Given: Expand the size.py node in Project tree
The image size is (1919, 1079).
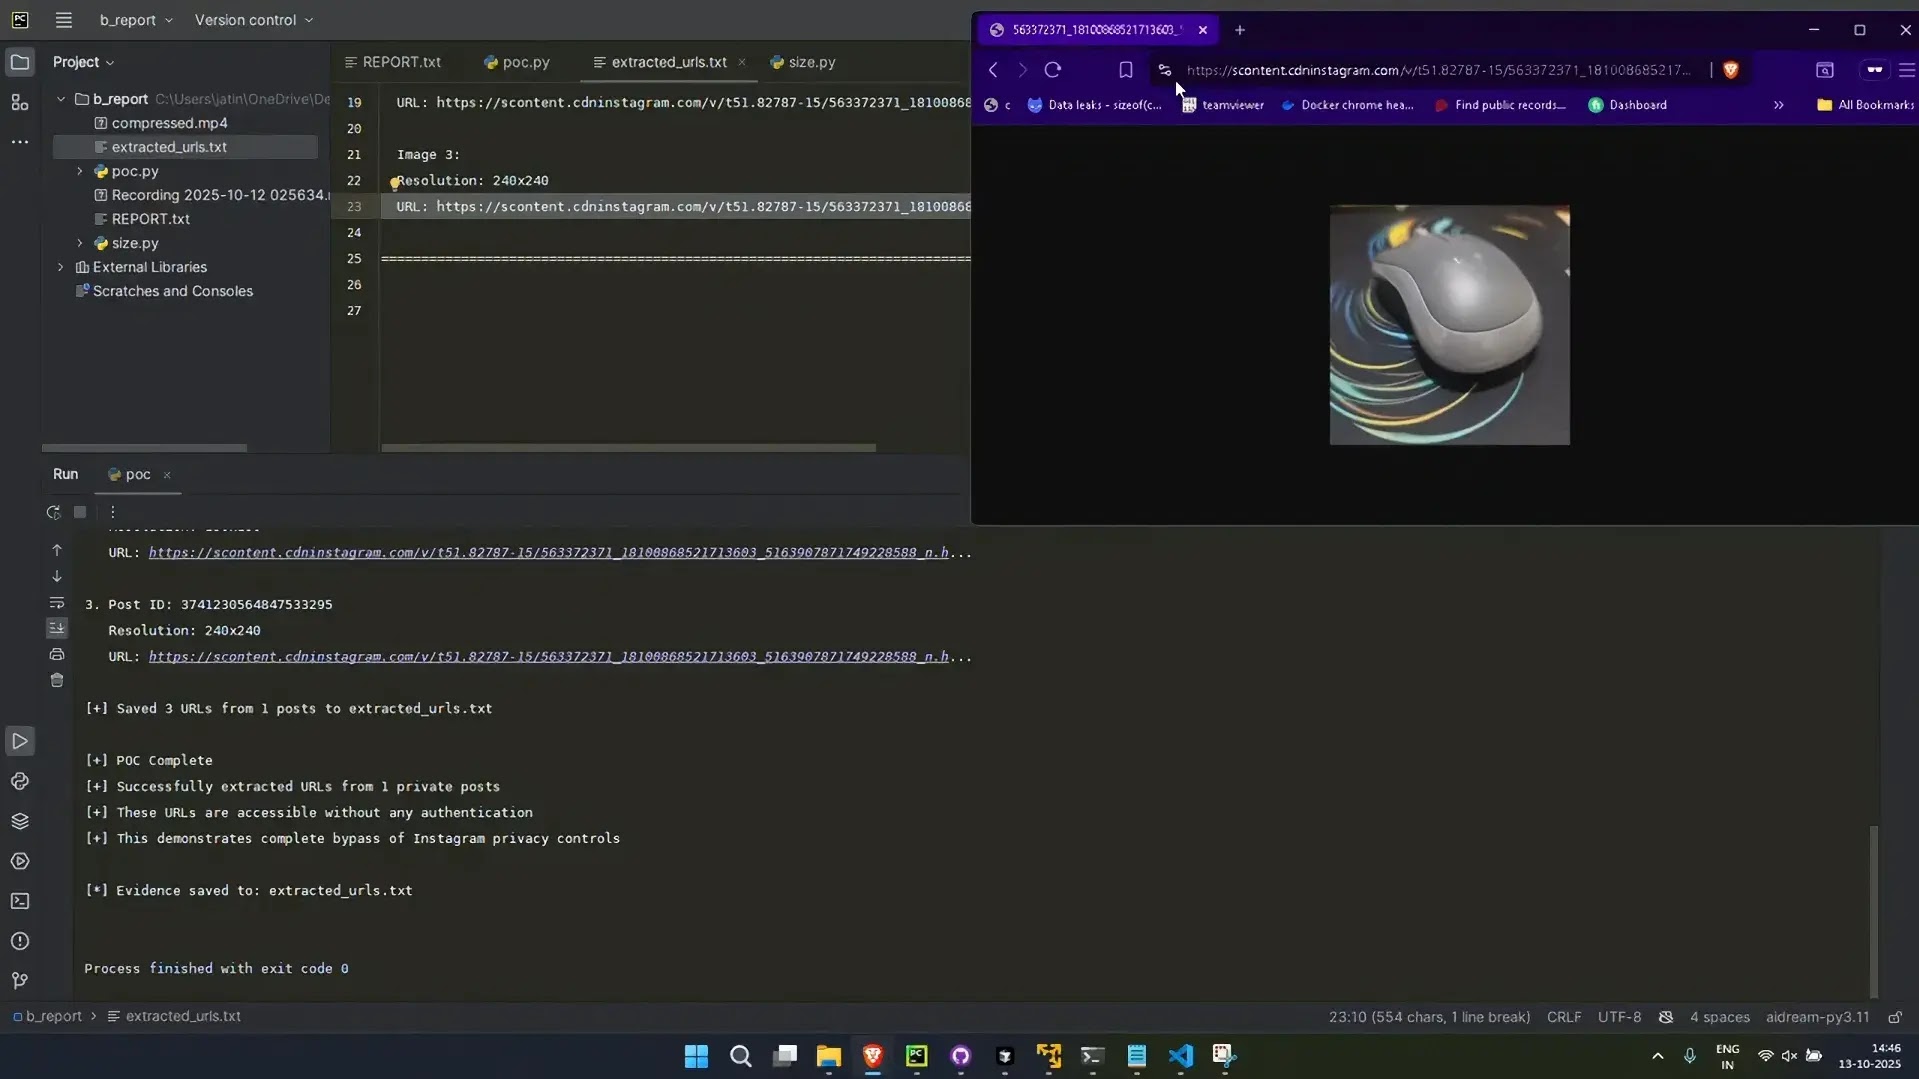Looking at the screenshot, I should (x=79, y=243).
